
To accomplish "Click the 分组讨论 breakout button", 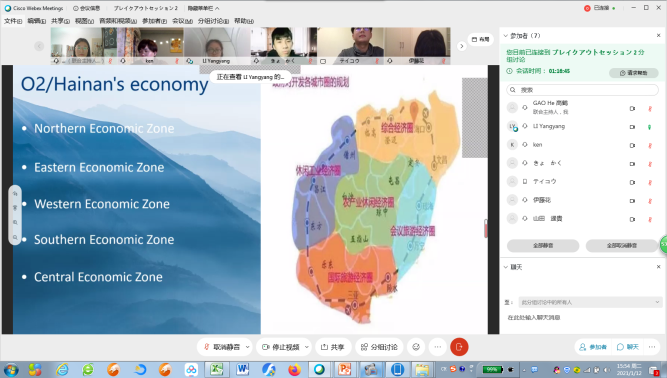I will pos(379,347).
